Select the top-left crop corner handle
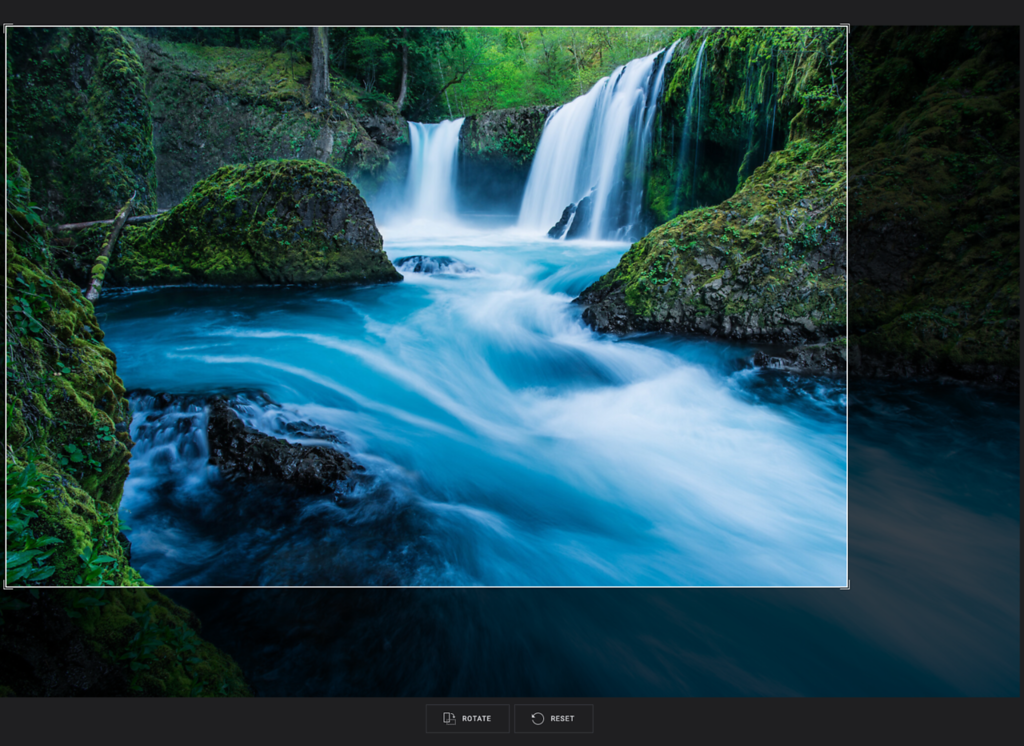Screen dimensions: 1024x746 click(x=7, y=27)
